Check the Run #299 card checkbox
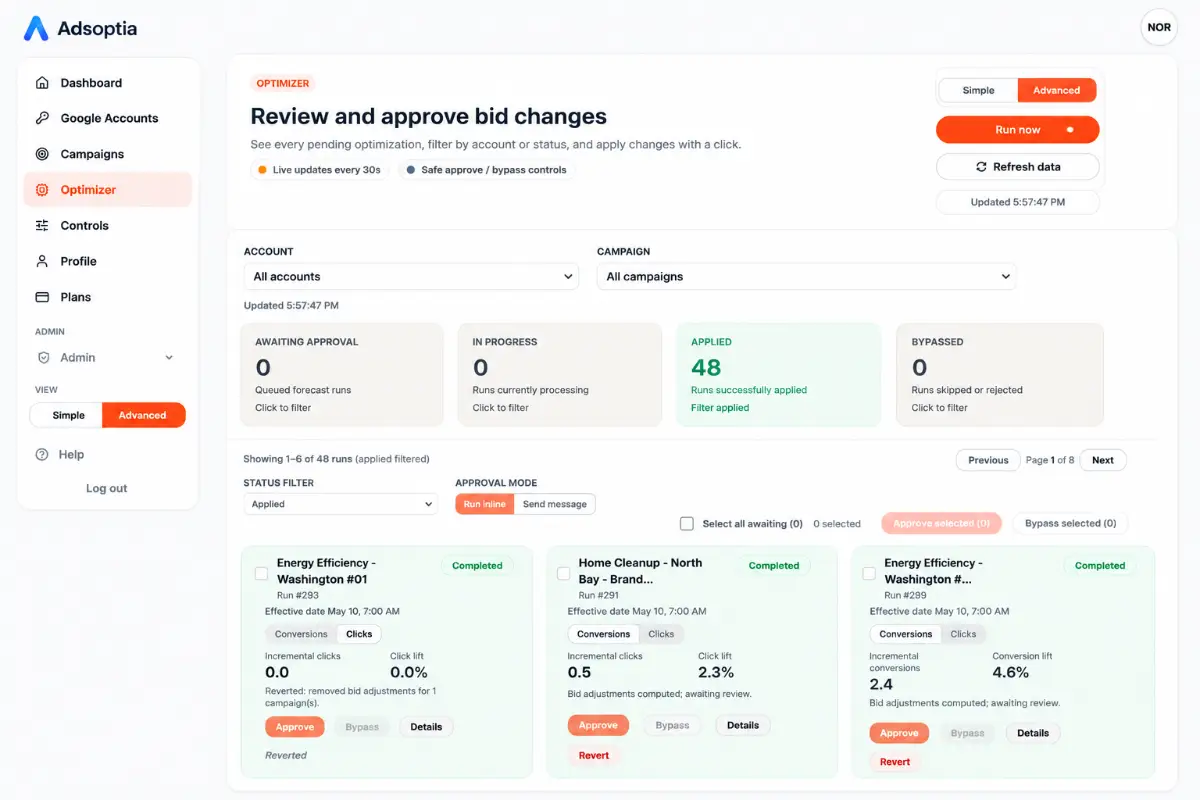 (x=869, y=574)
